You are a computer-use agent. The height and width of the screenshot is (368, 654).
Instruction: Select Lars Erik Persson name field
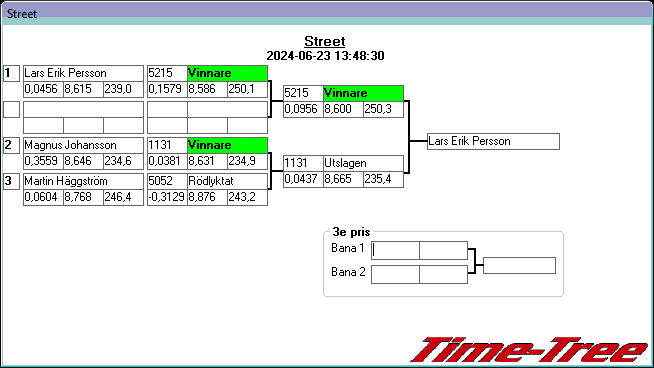tap(83, 73)
